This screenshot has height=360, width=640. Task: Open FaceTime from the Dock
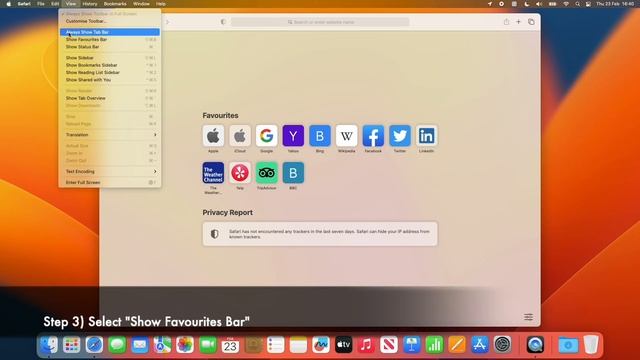(208, 345)
